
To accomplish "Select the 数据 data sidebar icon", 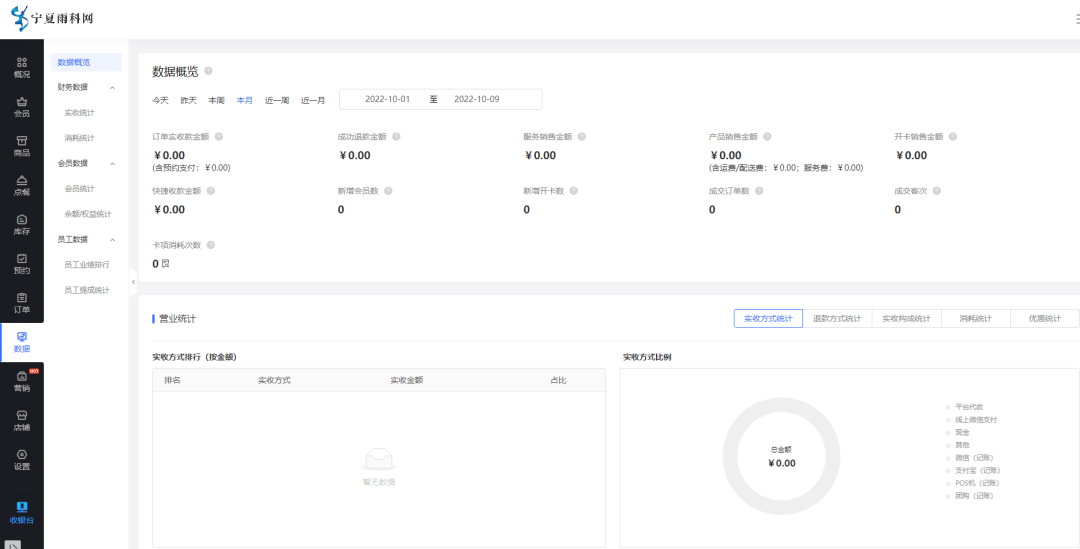I will 21,342.
